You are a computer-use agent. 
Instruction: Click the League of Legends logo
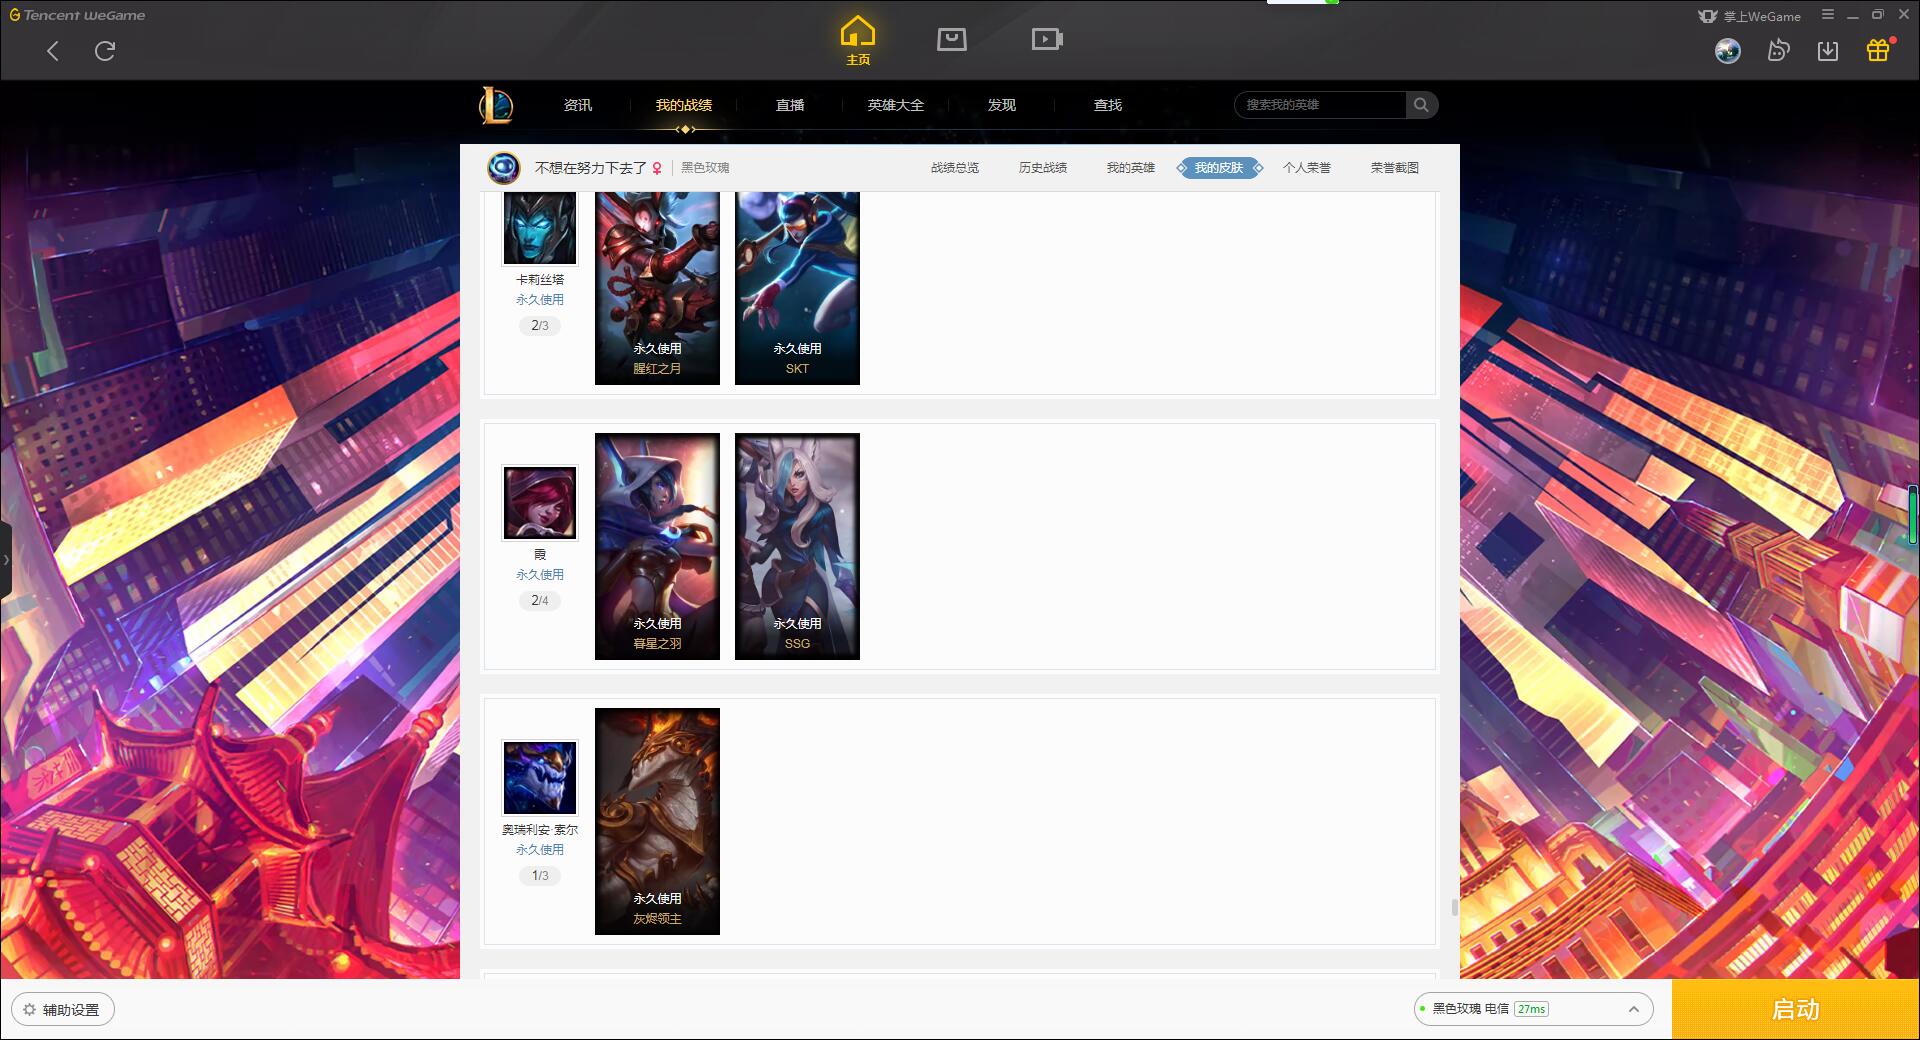click(497, 105)
